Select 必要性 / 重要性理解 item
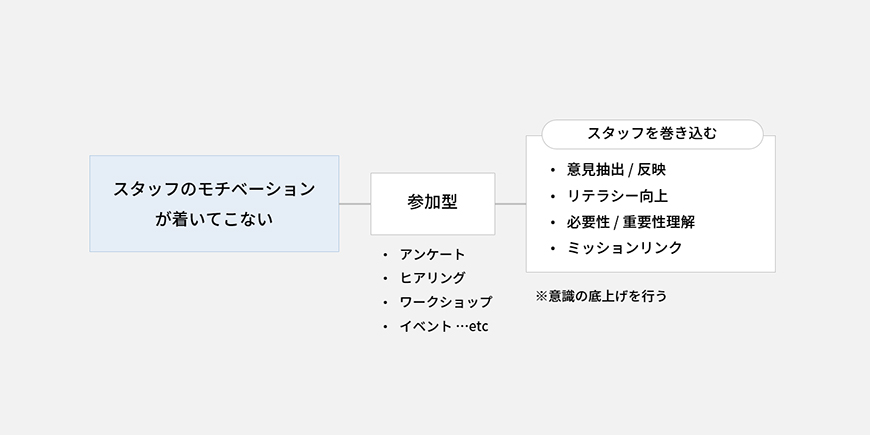 (x=630, y=222)
